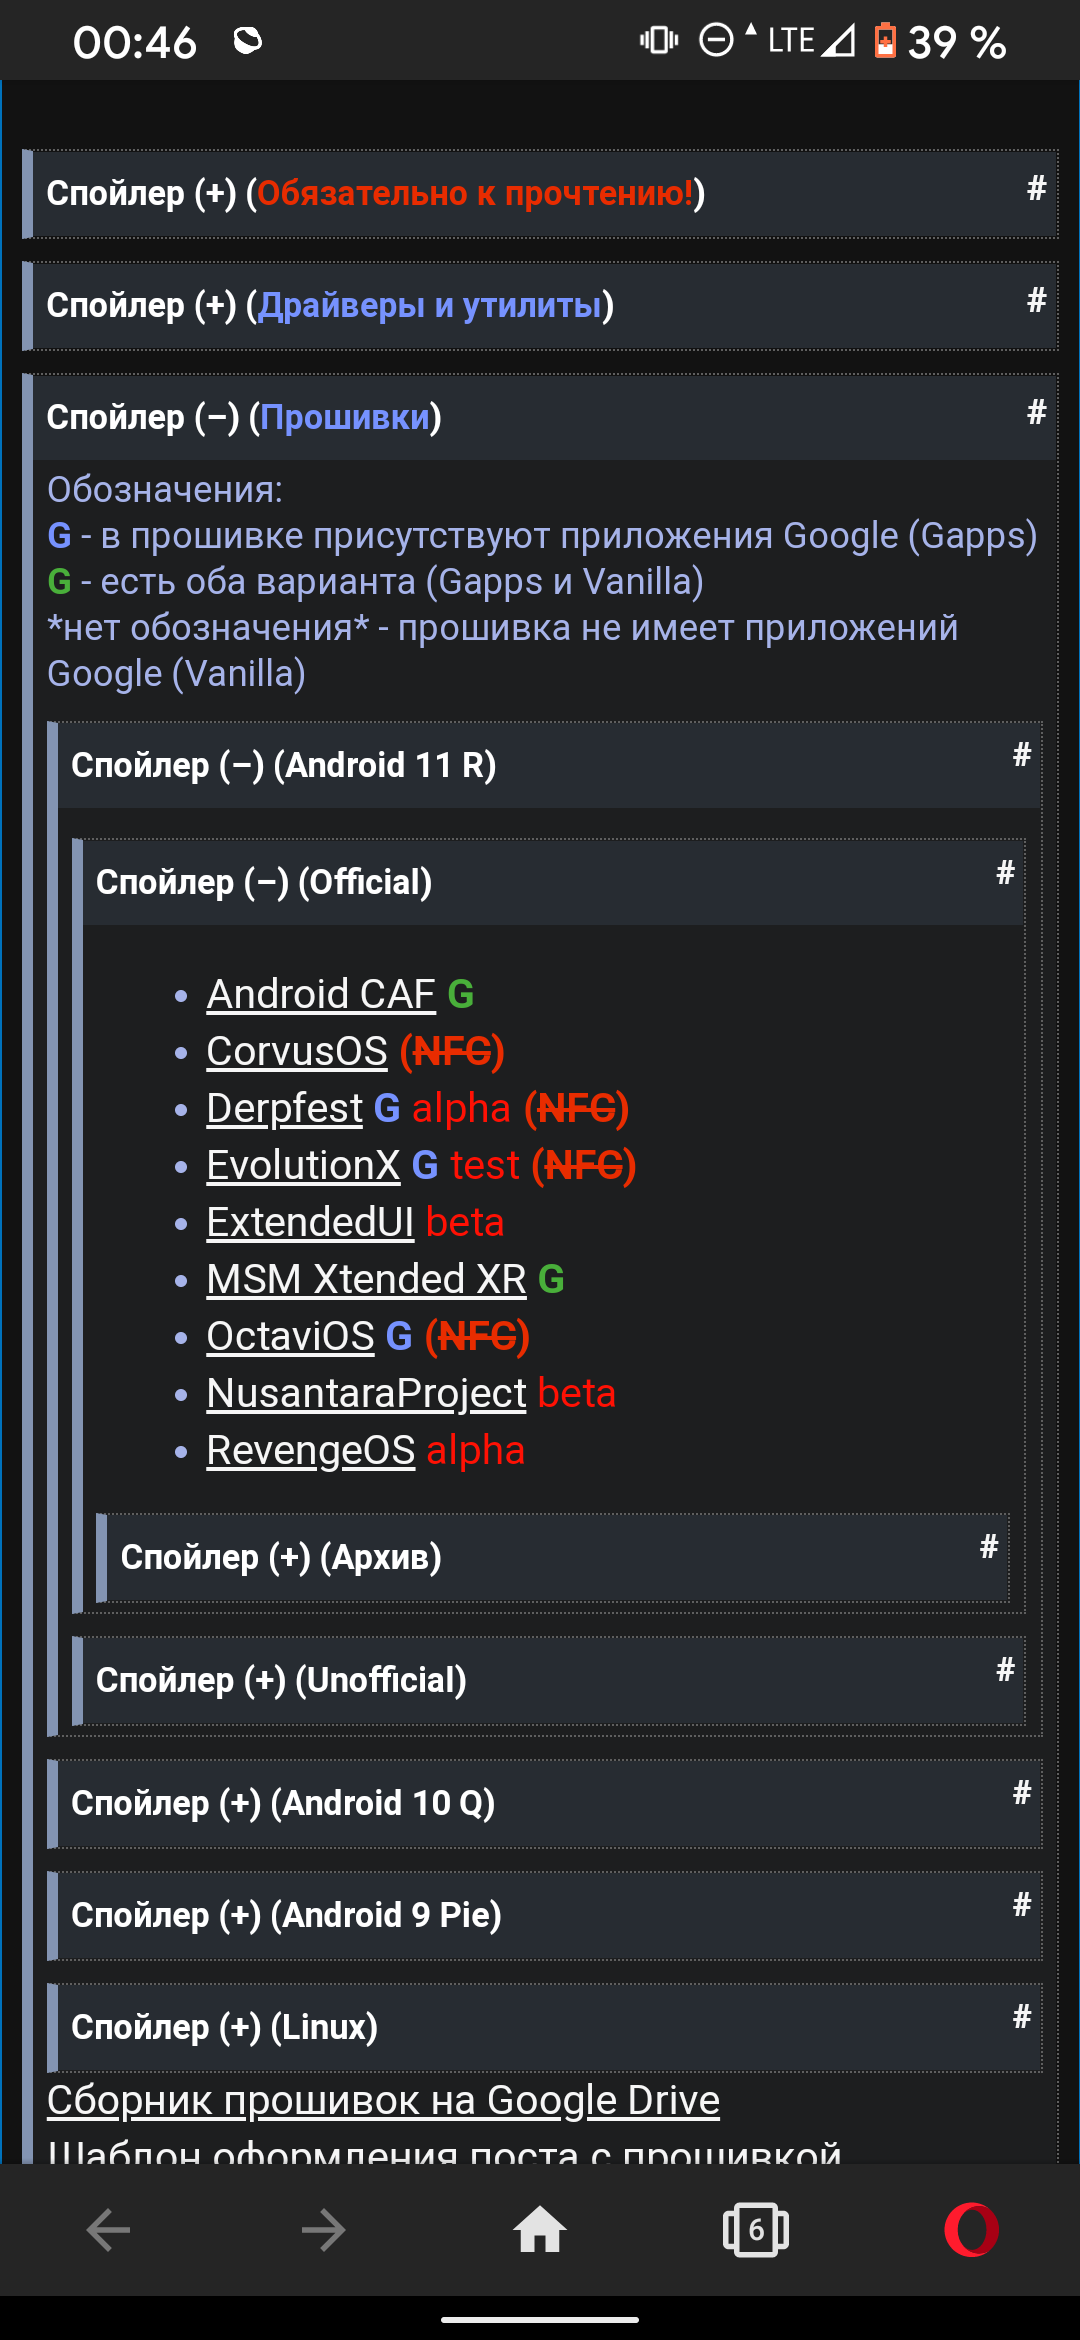Viewport: 1080px width, 2340px height.
Task: Tap the browser forward arrow
Action: 323,2230
